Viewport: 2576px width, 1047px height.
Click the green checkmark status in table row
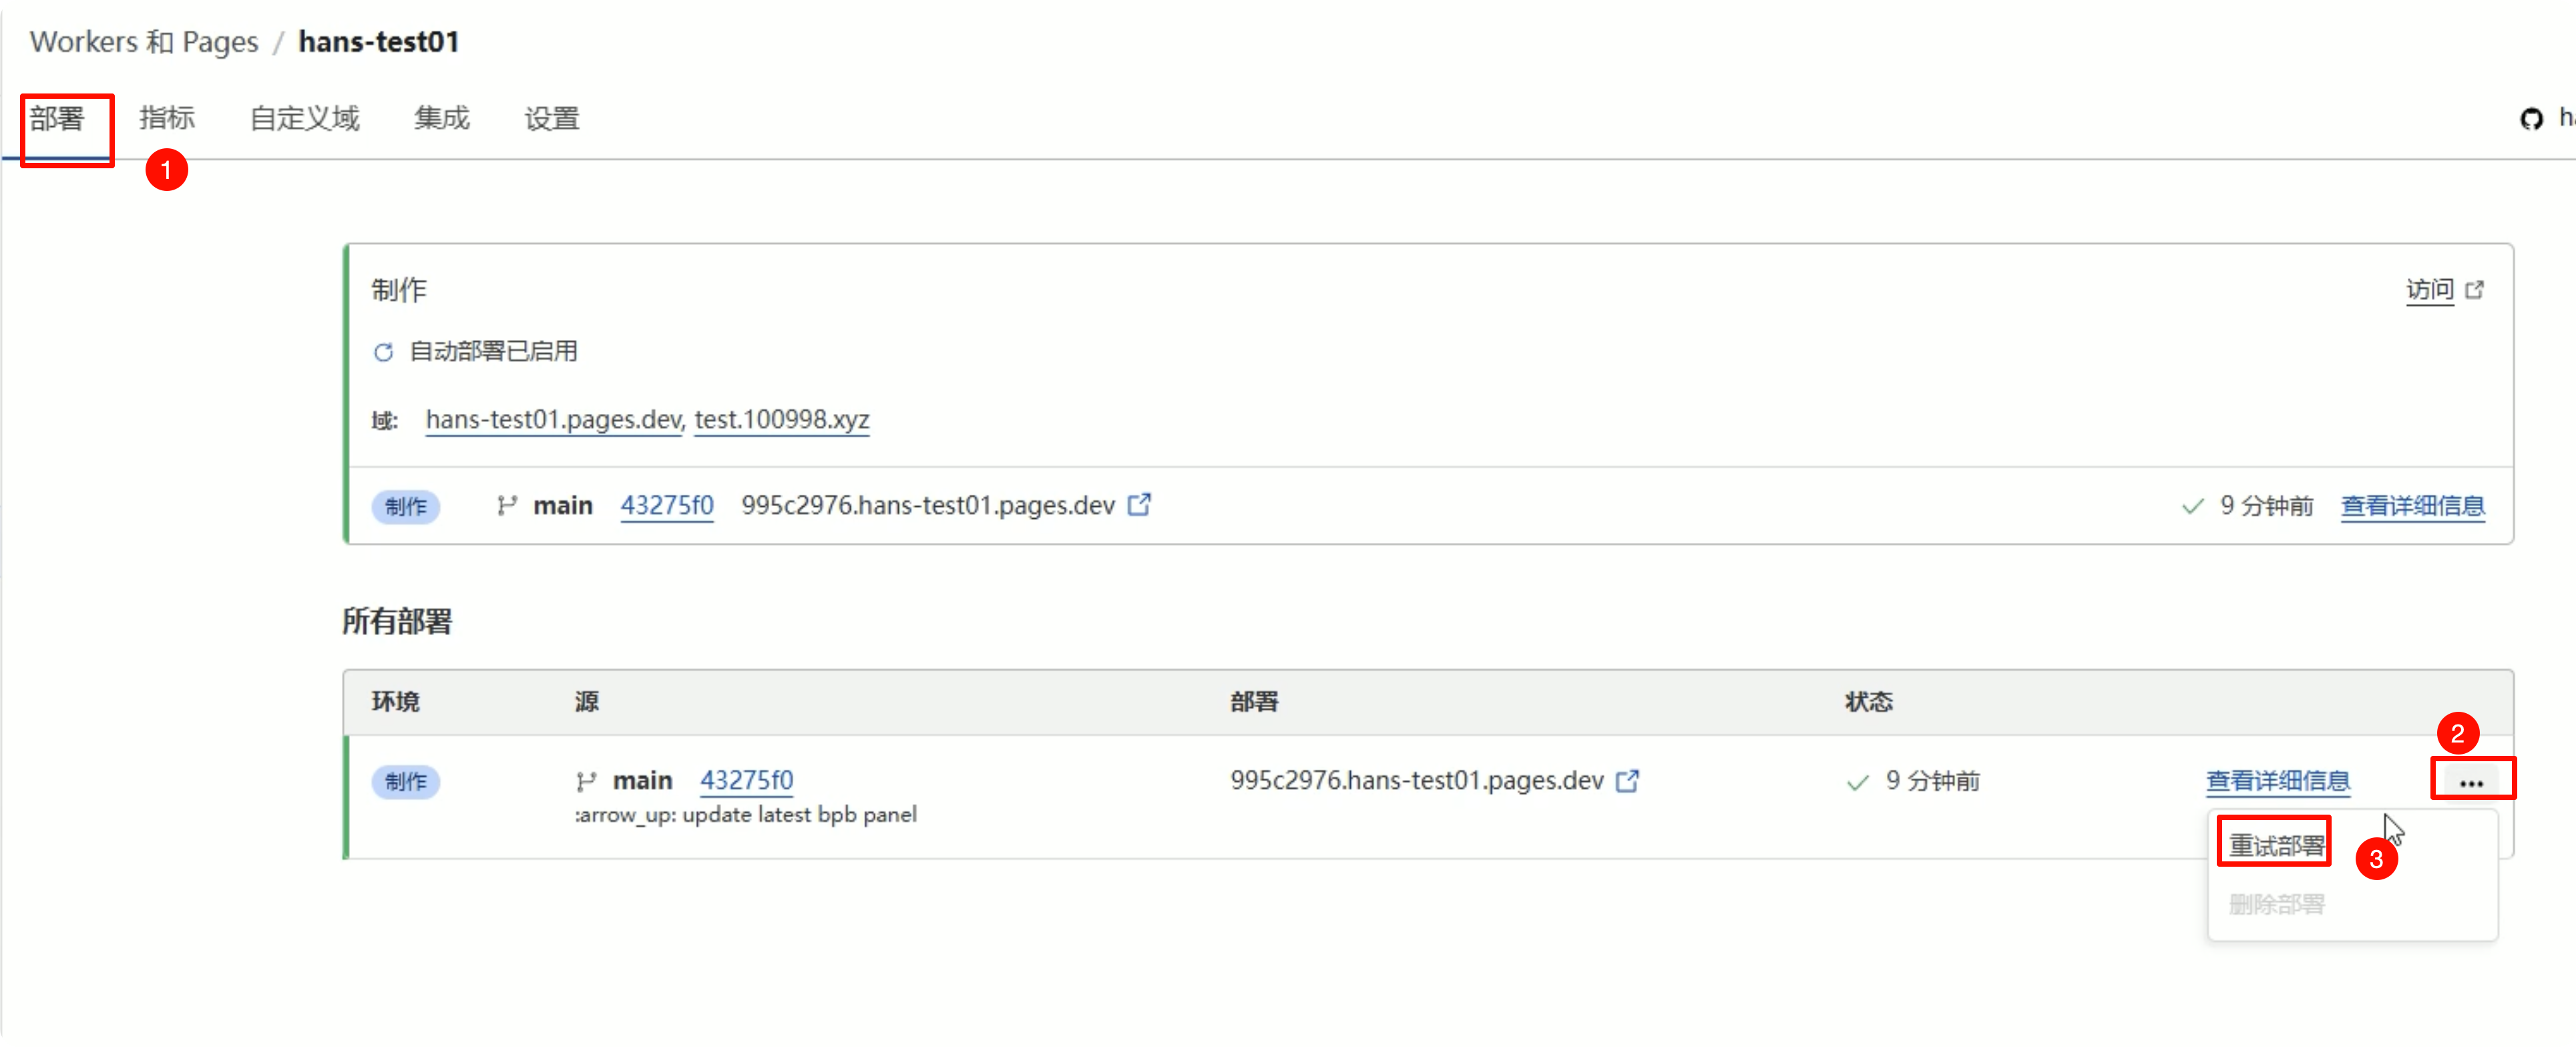tap(1857, 782)
